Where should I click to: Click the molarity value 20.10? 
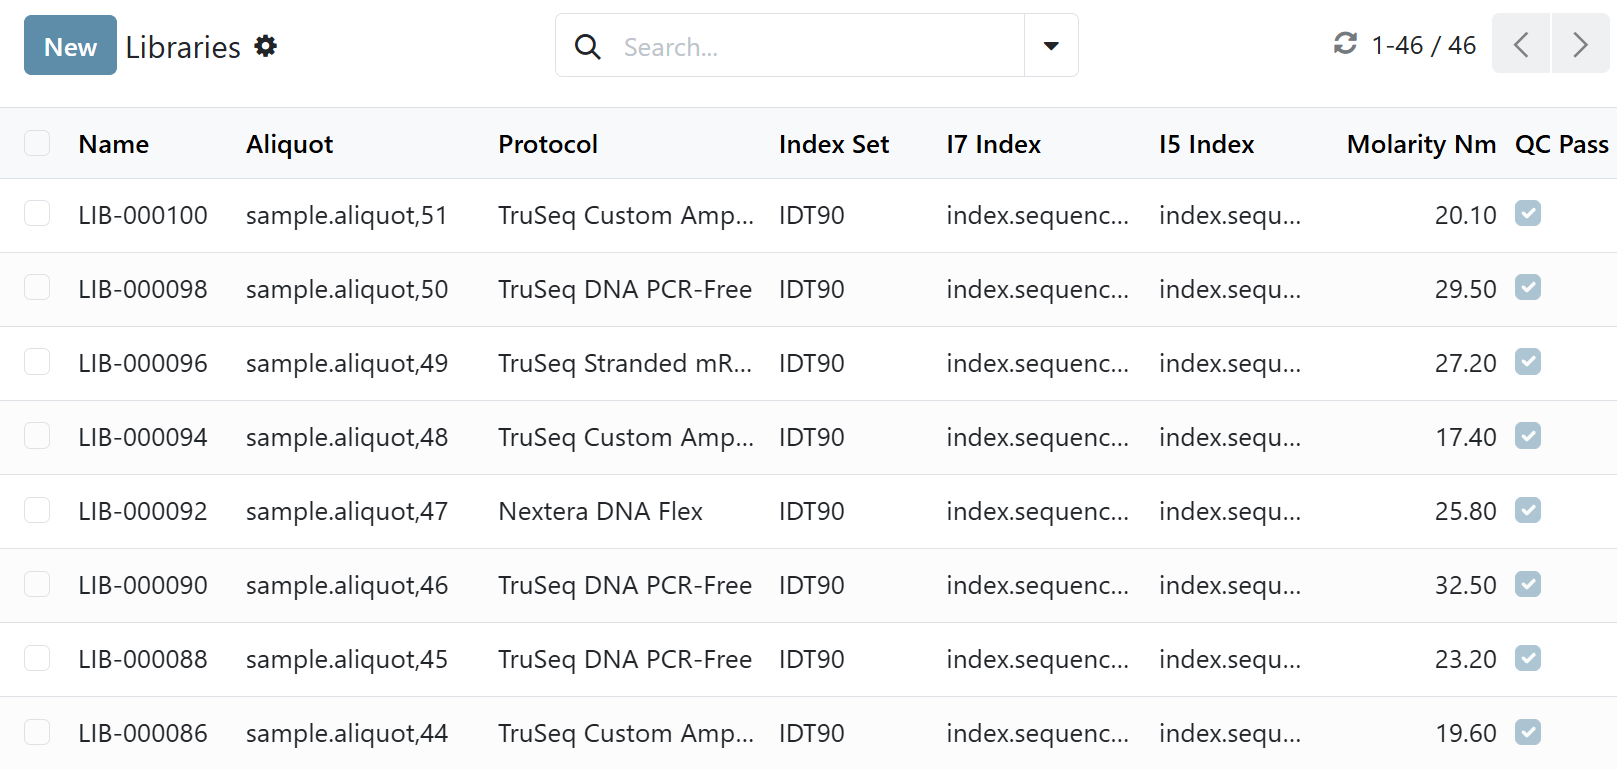click(x=1465, y=215)
